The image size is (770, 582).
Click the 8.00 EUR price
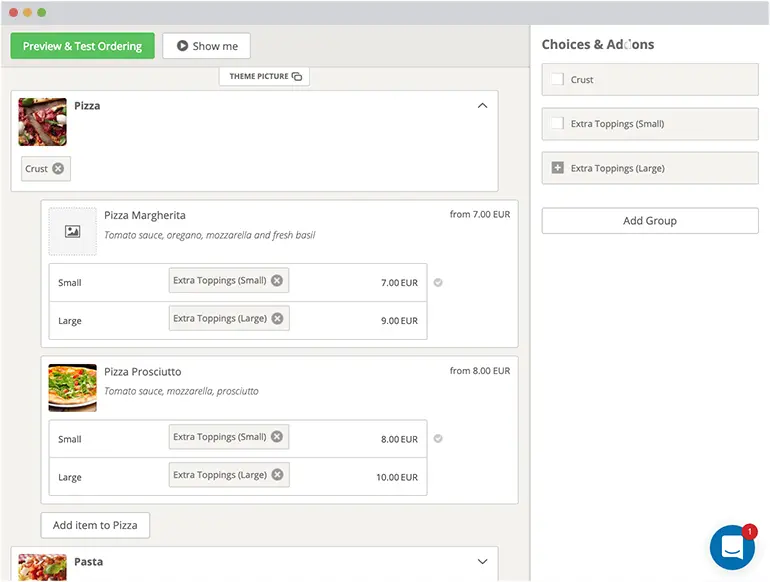399,439
